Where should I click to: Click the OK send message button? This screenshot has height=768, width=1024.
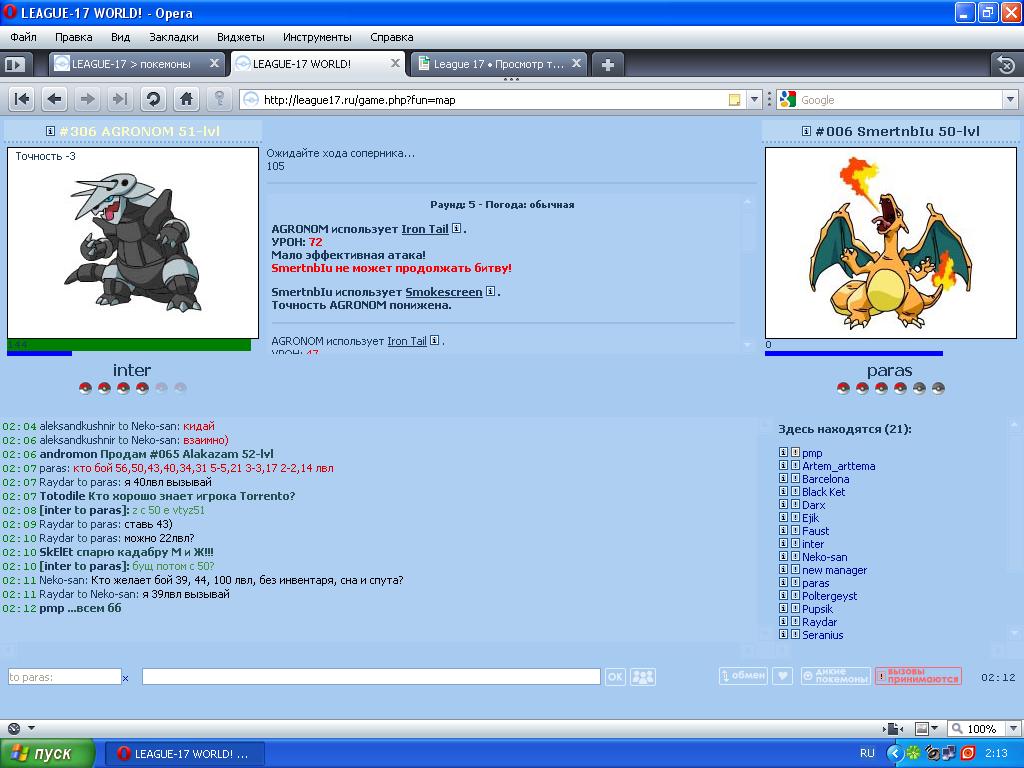(615, 677)
